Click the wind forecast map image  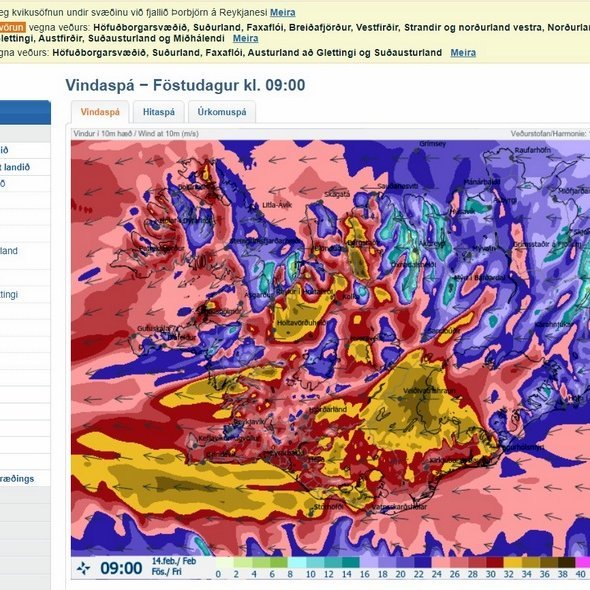coord(330,348)
